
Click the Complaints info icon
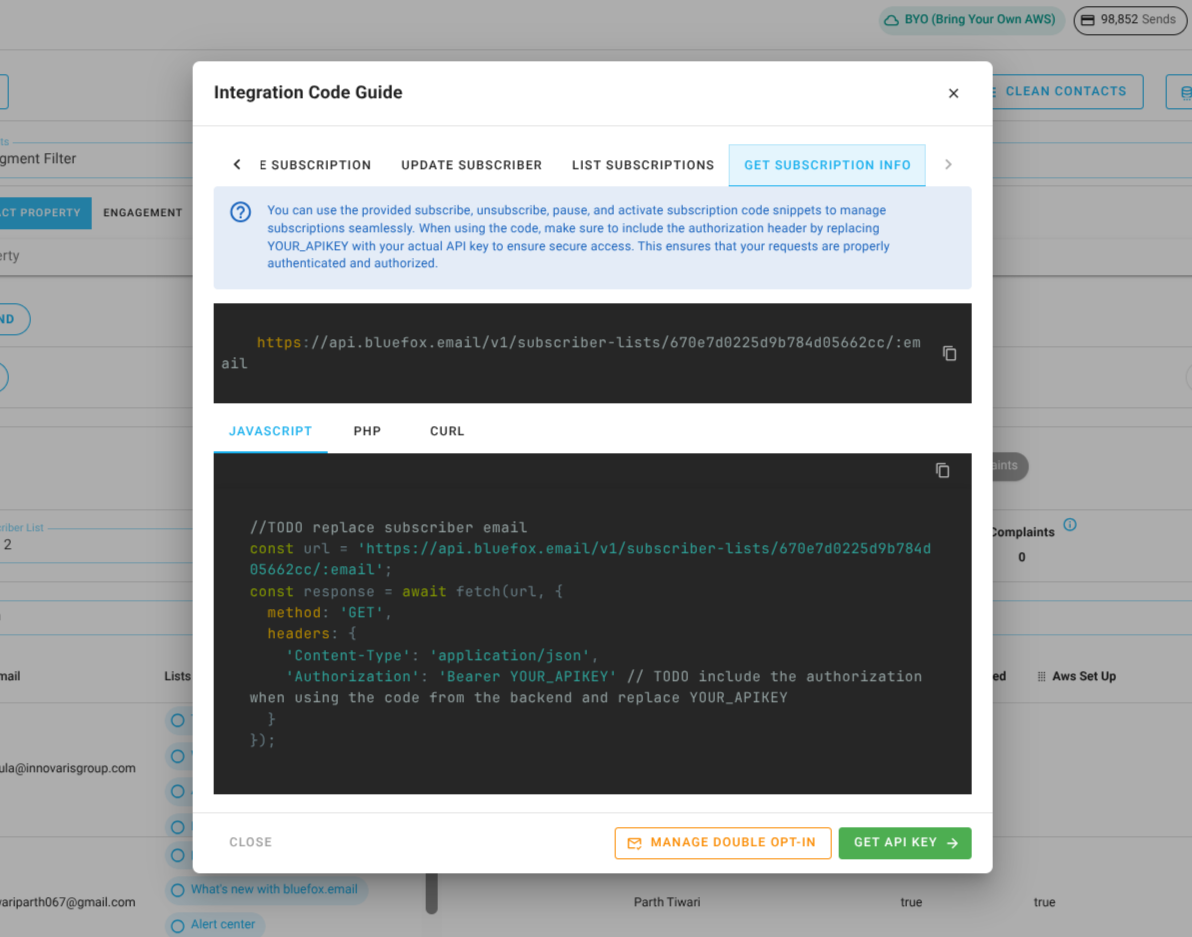(1070, 525)
